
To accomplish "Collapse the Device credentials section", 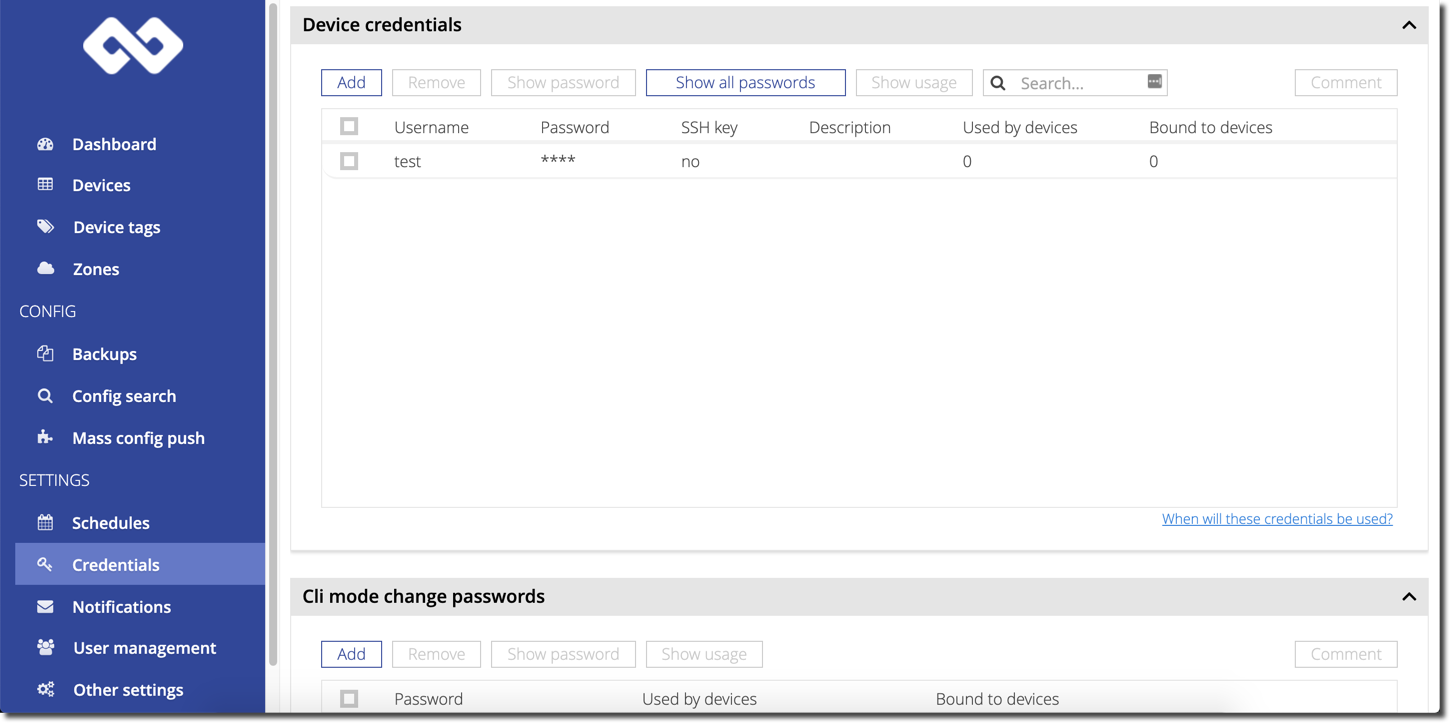I will tap(1409, 25).
